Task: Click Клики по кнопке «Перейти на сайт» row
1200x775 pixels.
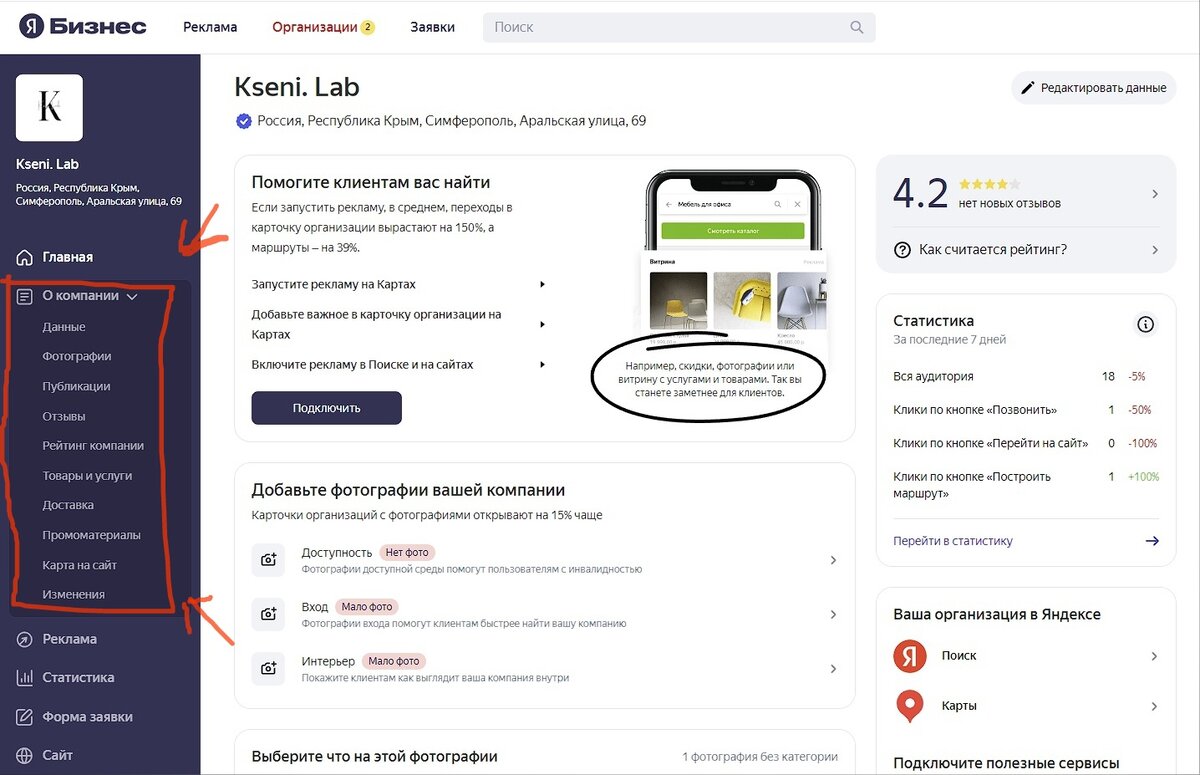Action: point(1026,443)
